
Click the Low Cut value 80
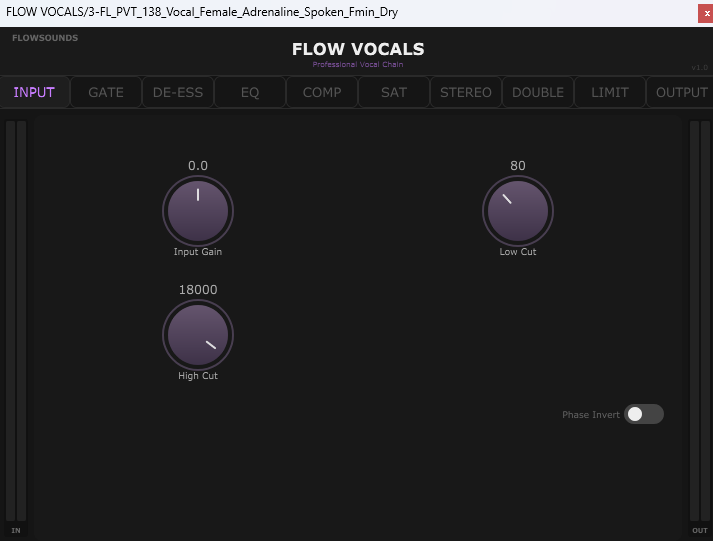518,165
